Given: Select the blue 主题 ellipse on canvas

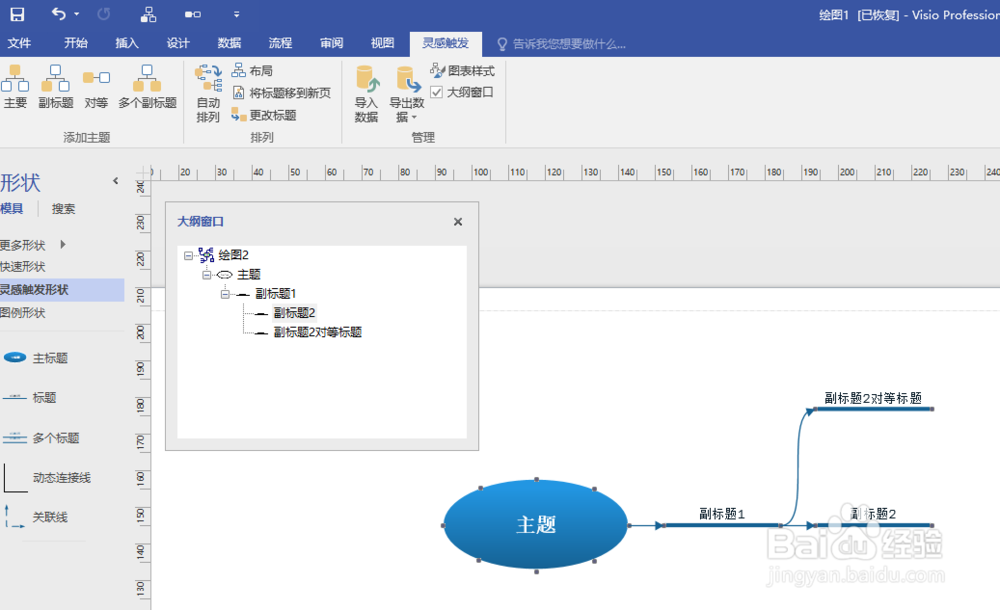Looking at the screenshot, I should (536, 524).
